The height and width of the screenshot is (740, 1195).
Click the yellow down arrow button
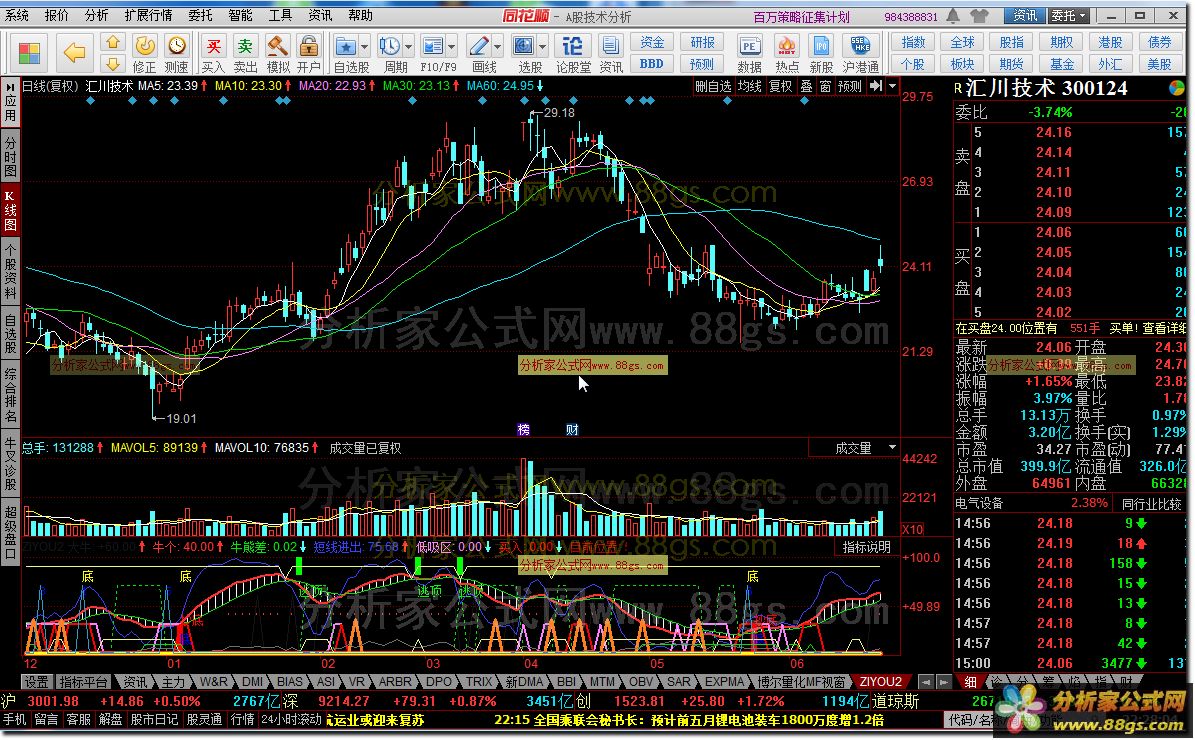click(113, 64)
